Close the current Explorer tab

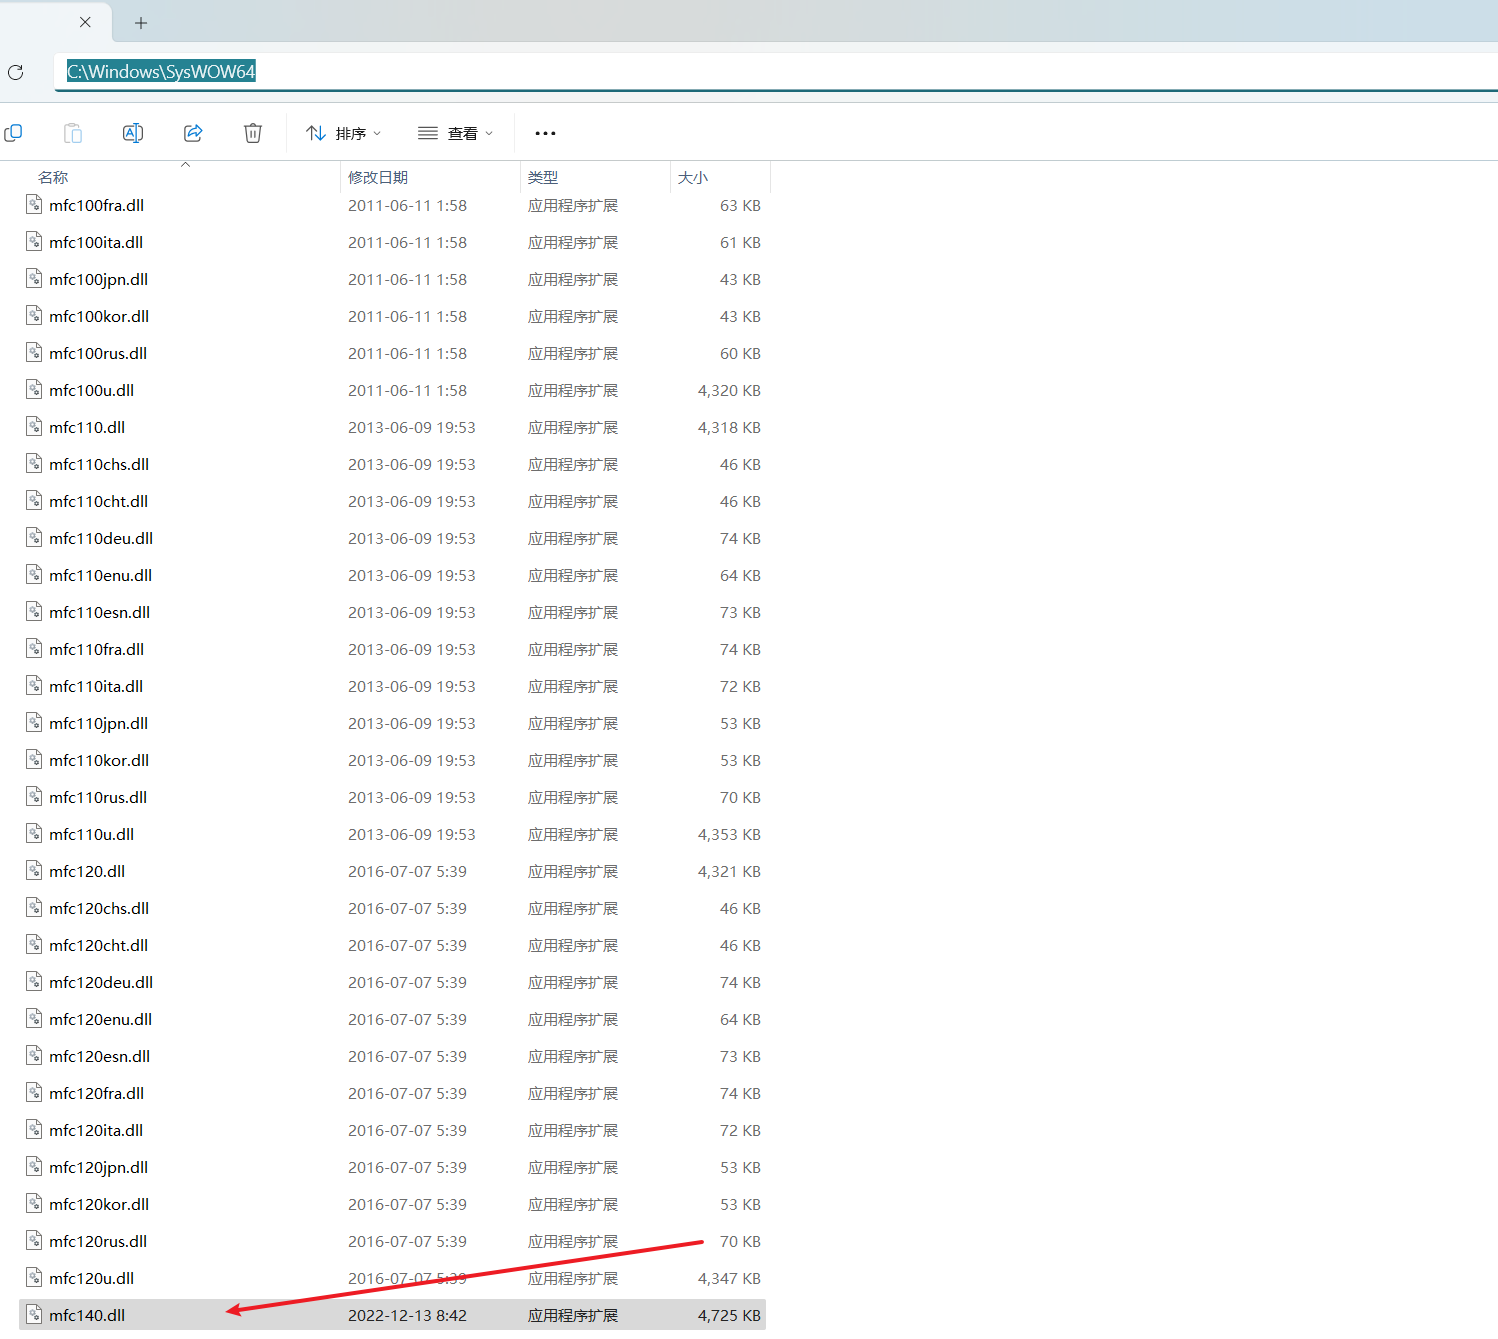click(85, 22)
